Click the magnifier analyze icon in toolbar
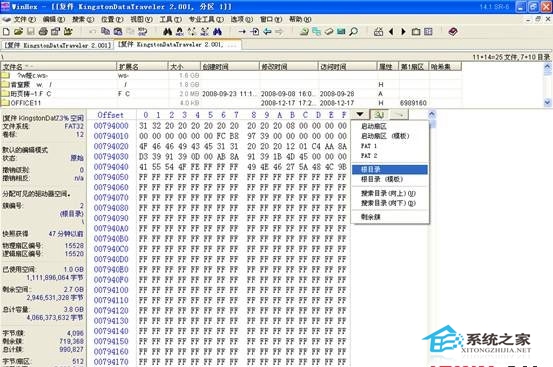553x367 pixels. point(353,32)
